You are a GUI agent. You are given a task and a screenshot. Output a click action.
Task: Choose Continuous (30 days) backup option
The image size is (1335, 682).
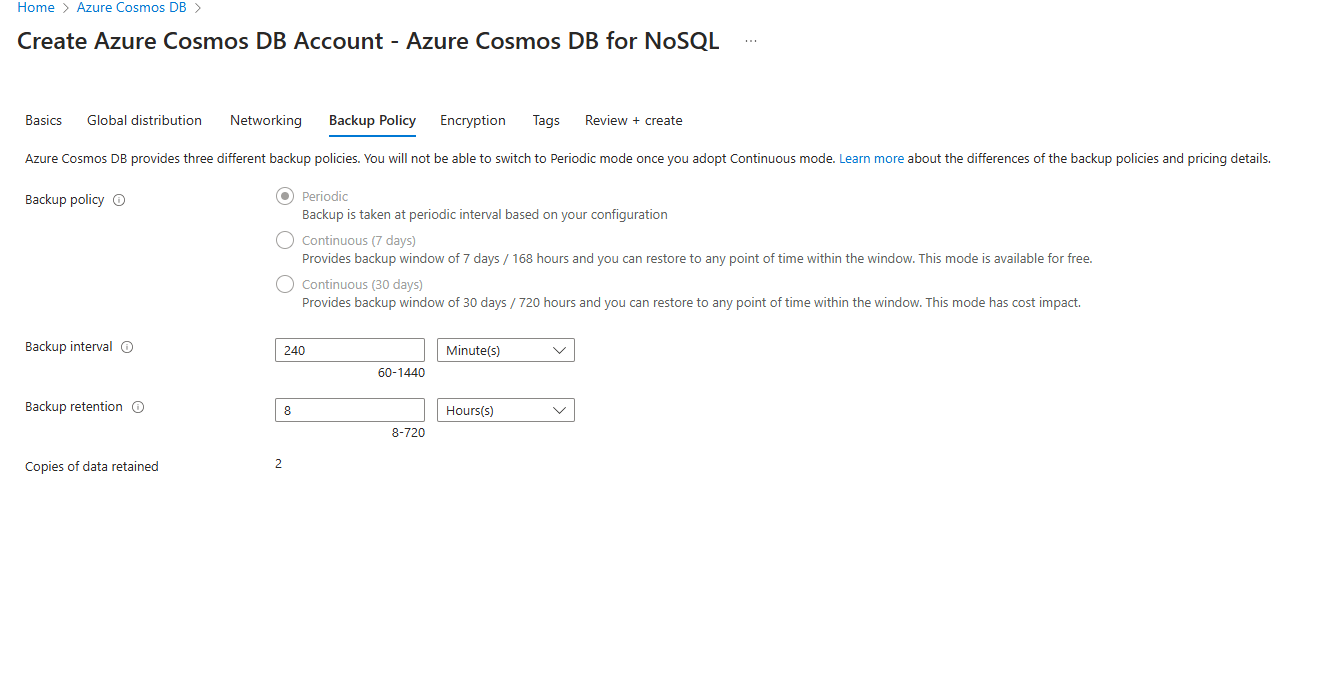pos(285,284)
